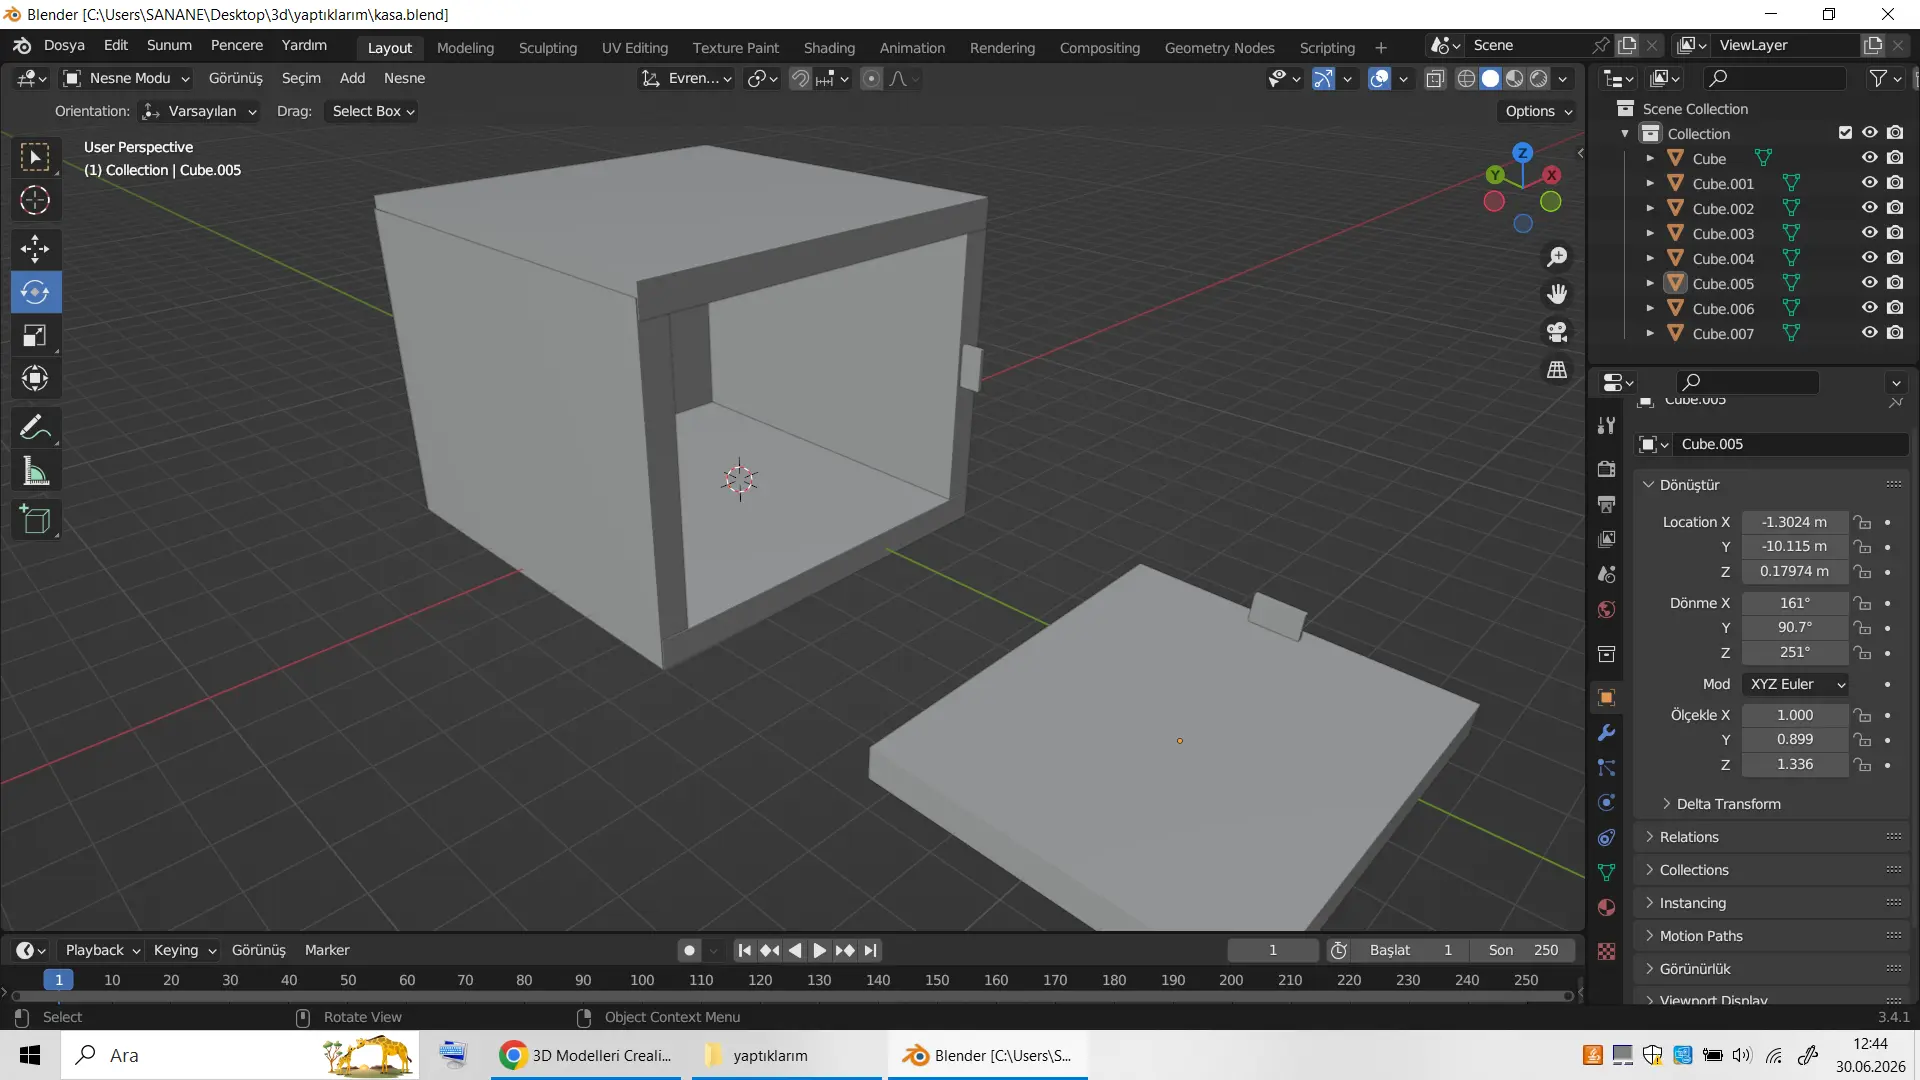Screen dimensions: 1920x1080
Task: Activate the Cursor tool
Action: pyautogui.click(x=35, y=201)
